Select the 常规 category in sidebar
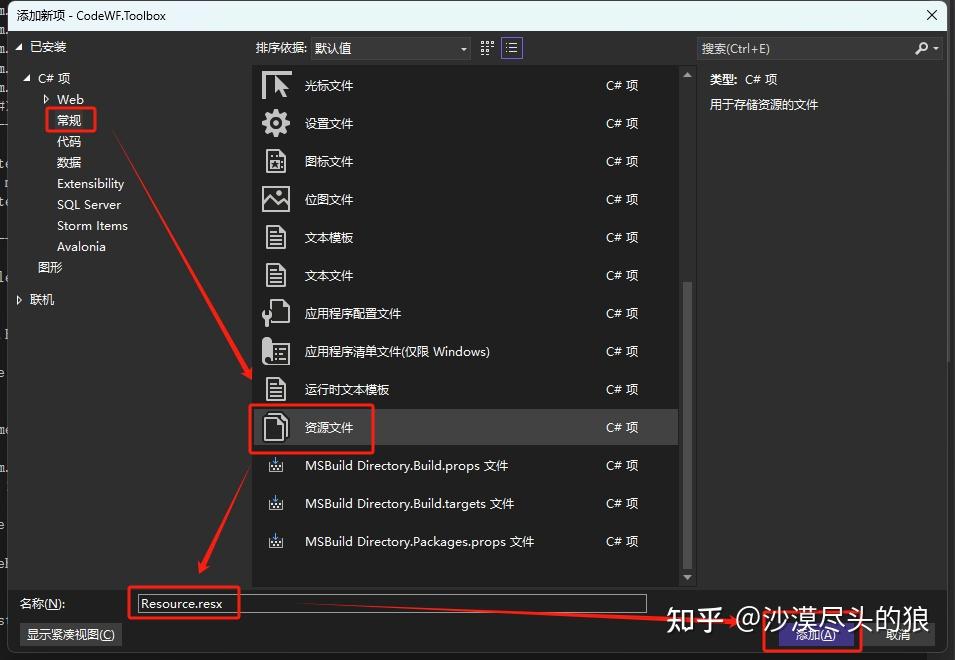The width and height of the screenshot is (955, 660). pyautogui.click(x=70, y=119)
